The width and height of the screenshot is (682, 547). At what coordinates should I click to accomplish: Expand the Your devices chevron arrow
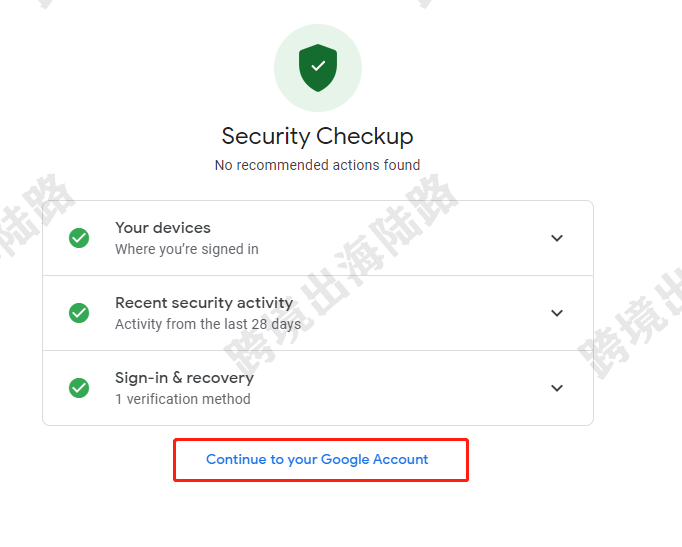point(557,238)
